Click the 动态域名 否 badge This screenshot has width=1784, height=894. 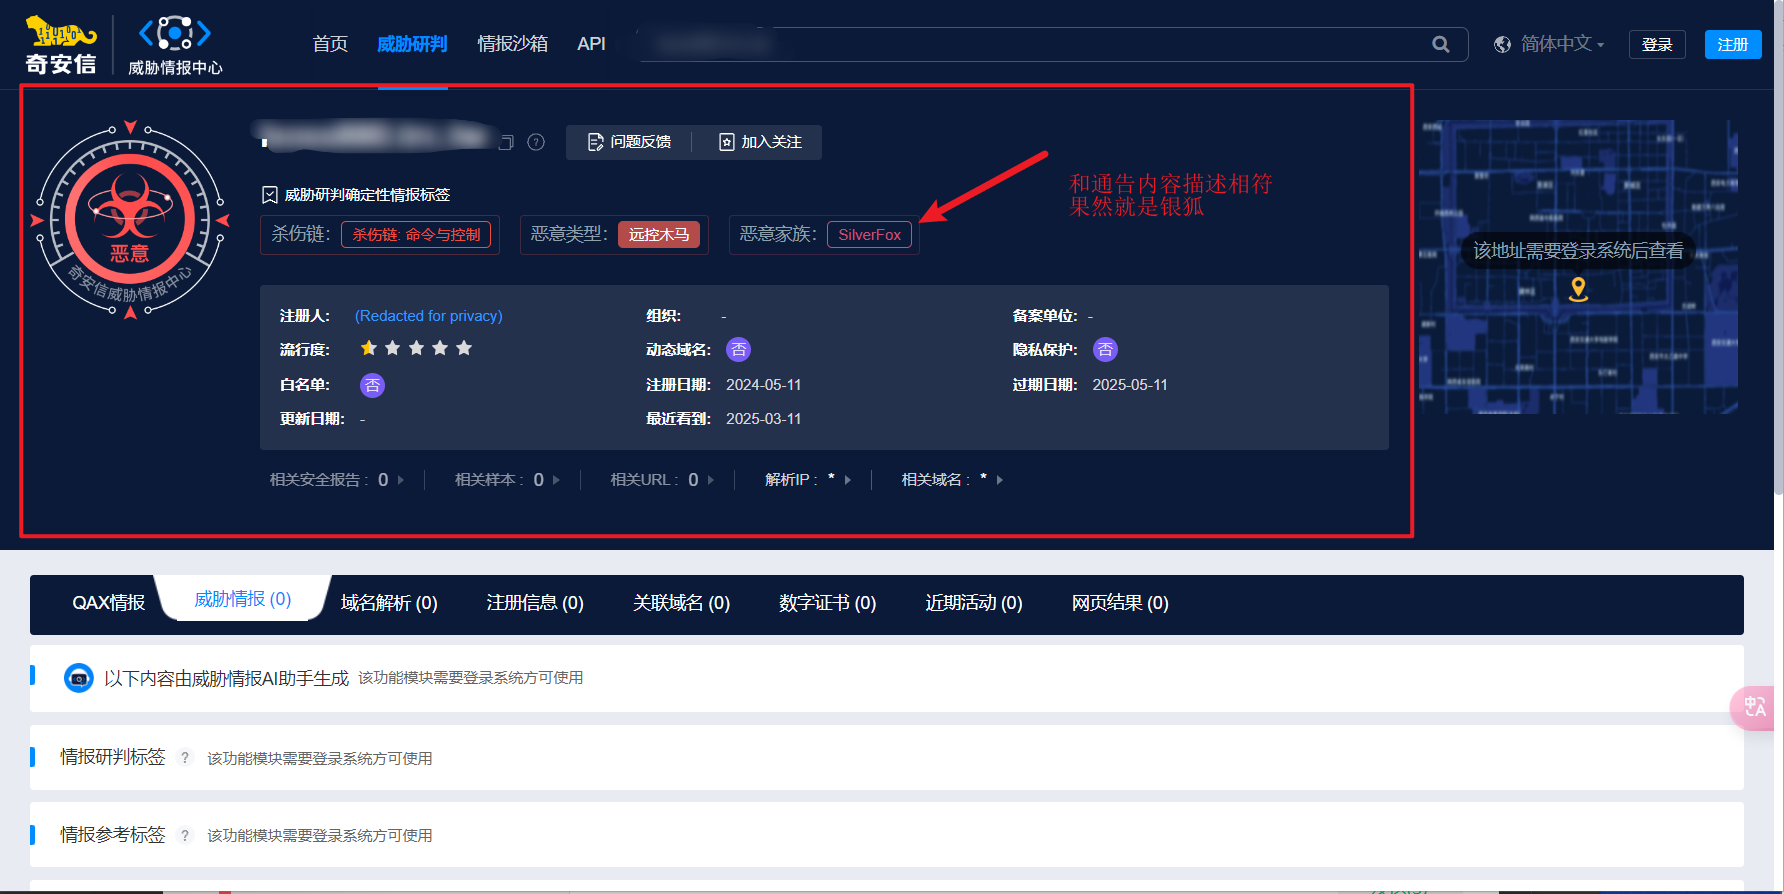(738, 349)
